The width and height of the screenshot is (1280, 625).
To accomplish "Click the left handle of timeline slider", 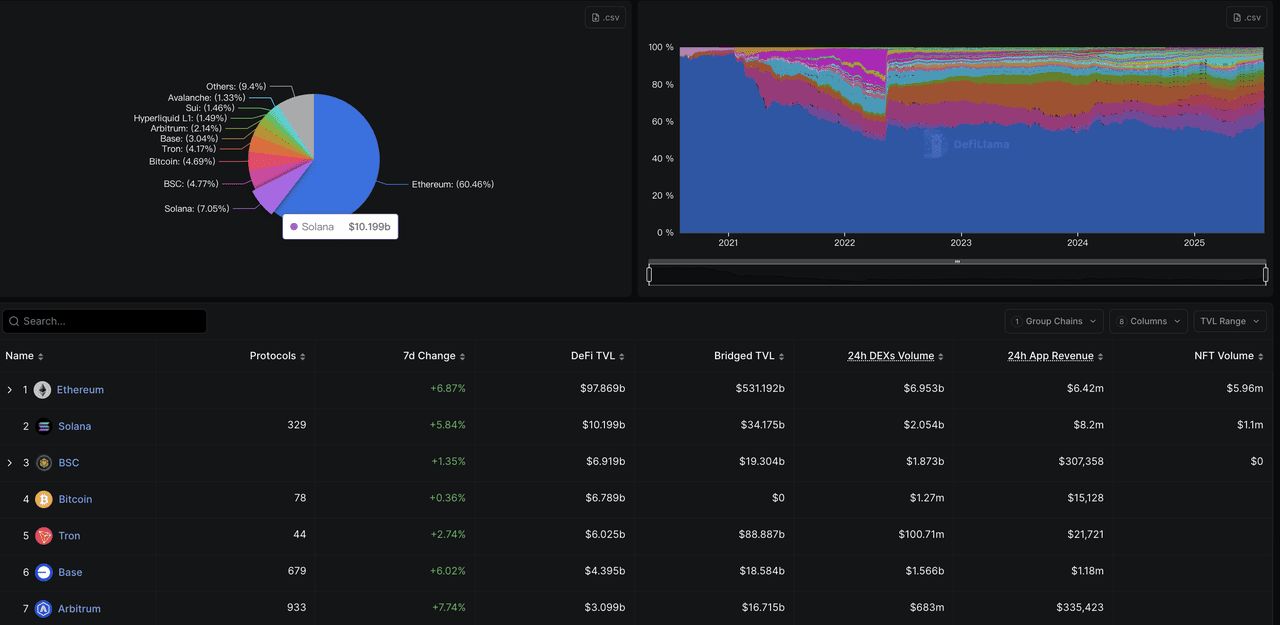I will [x=650, y=274].
